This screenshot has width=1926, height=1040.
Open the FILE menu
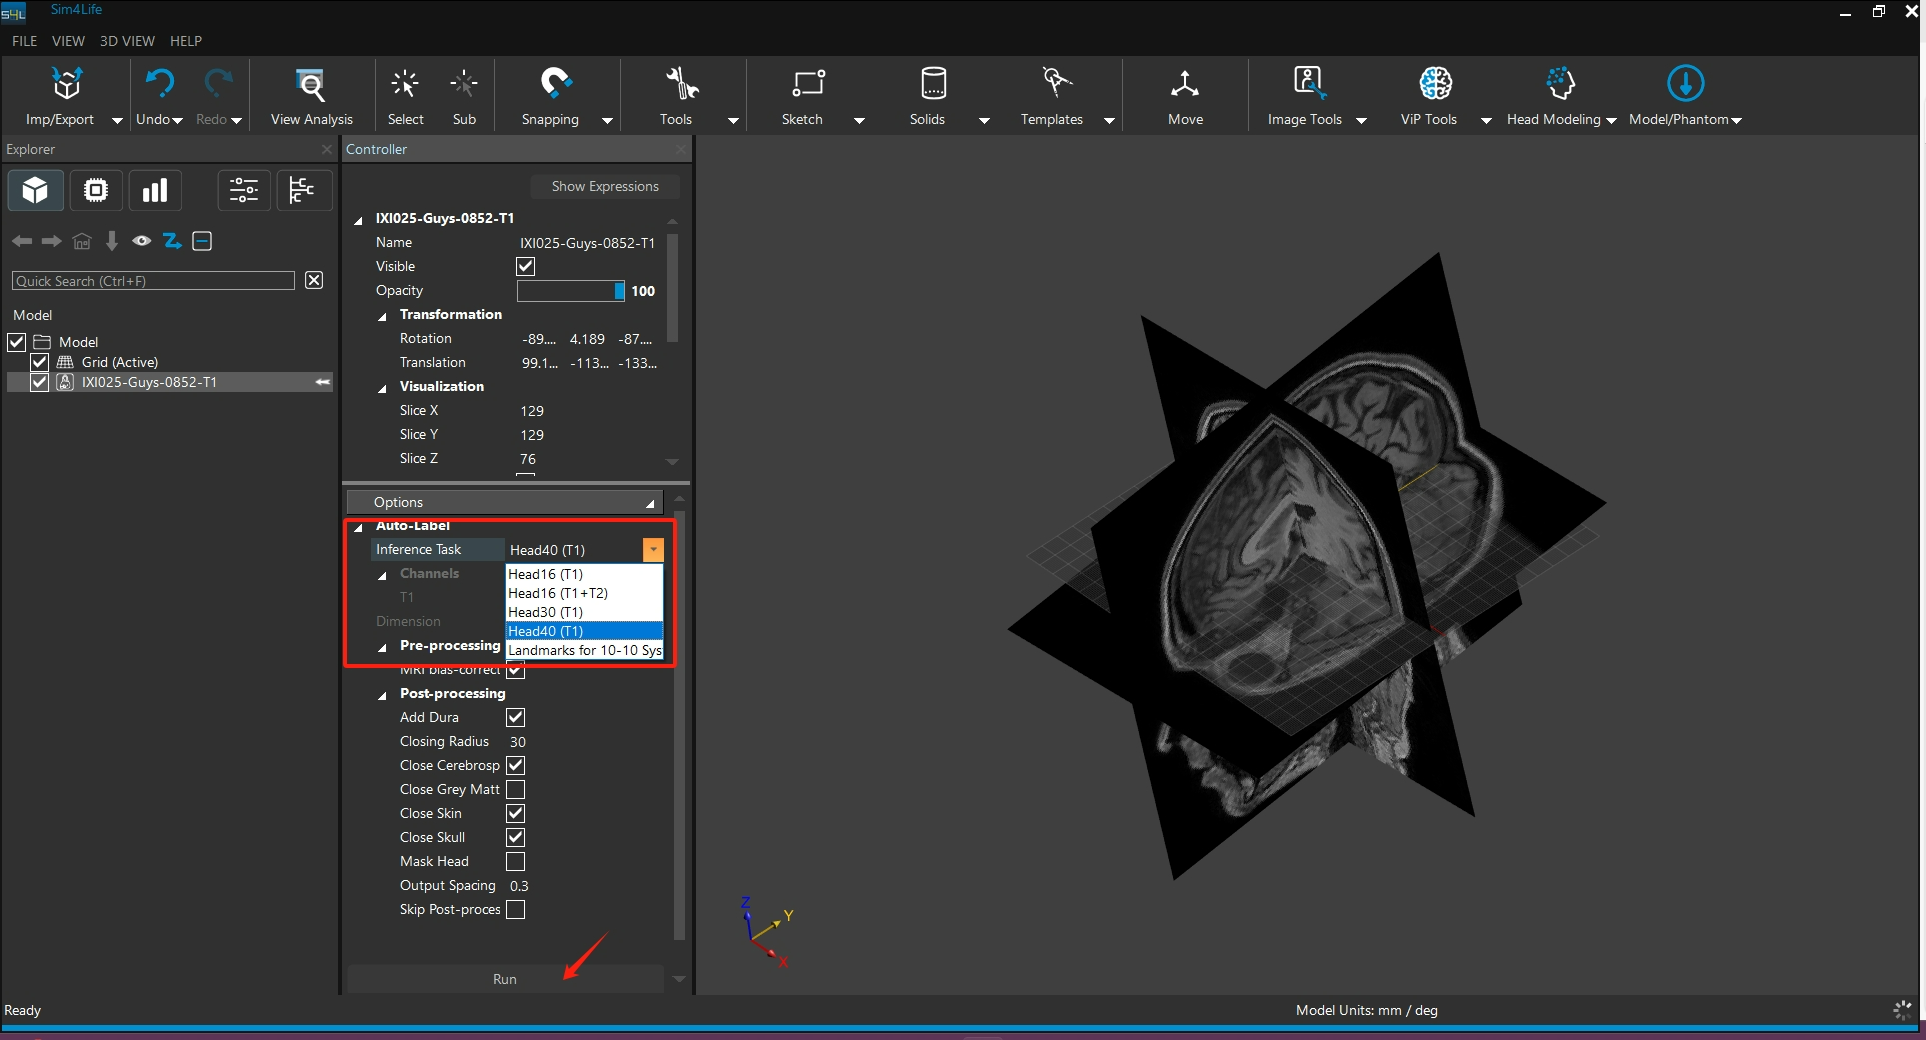(x=24, y=41)
